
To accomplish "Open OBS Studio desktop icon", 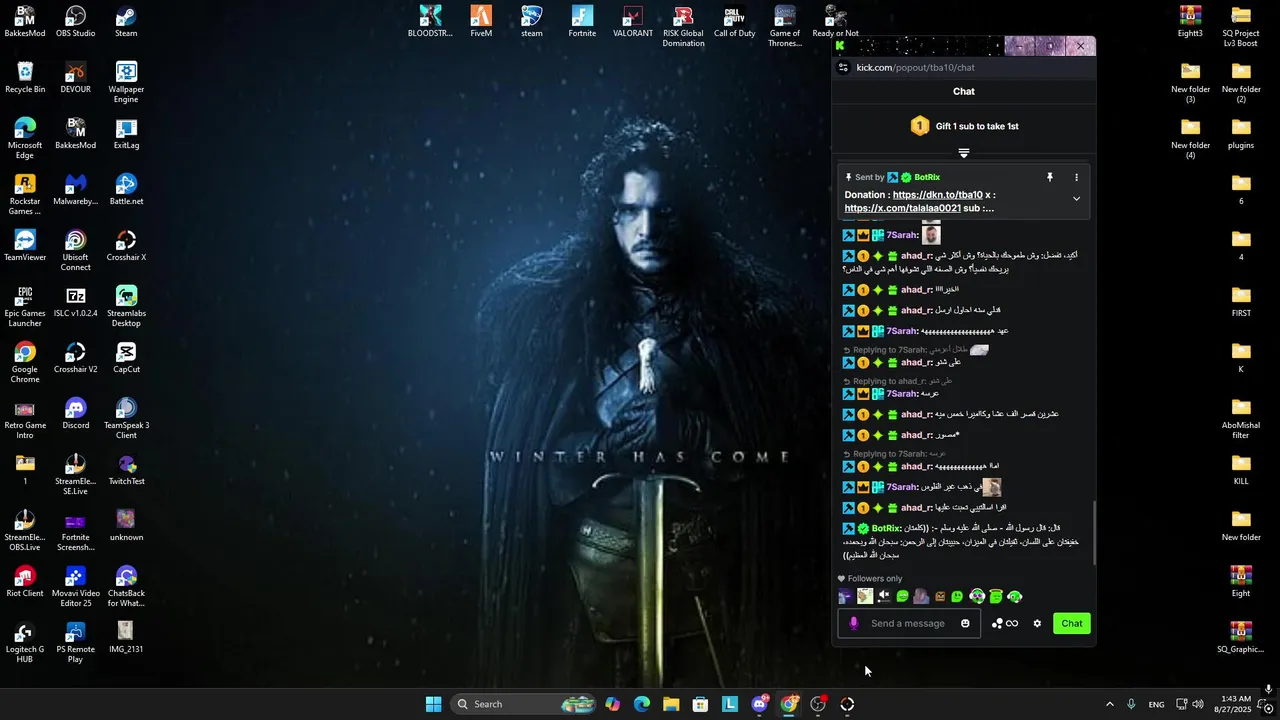I will [x=76, y=22].
